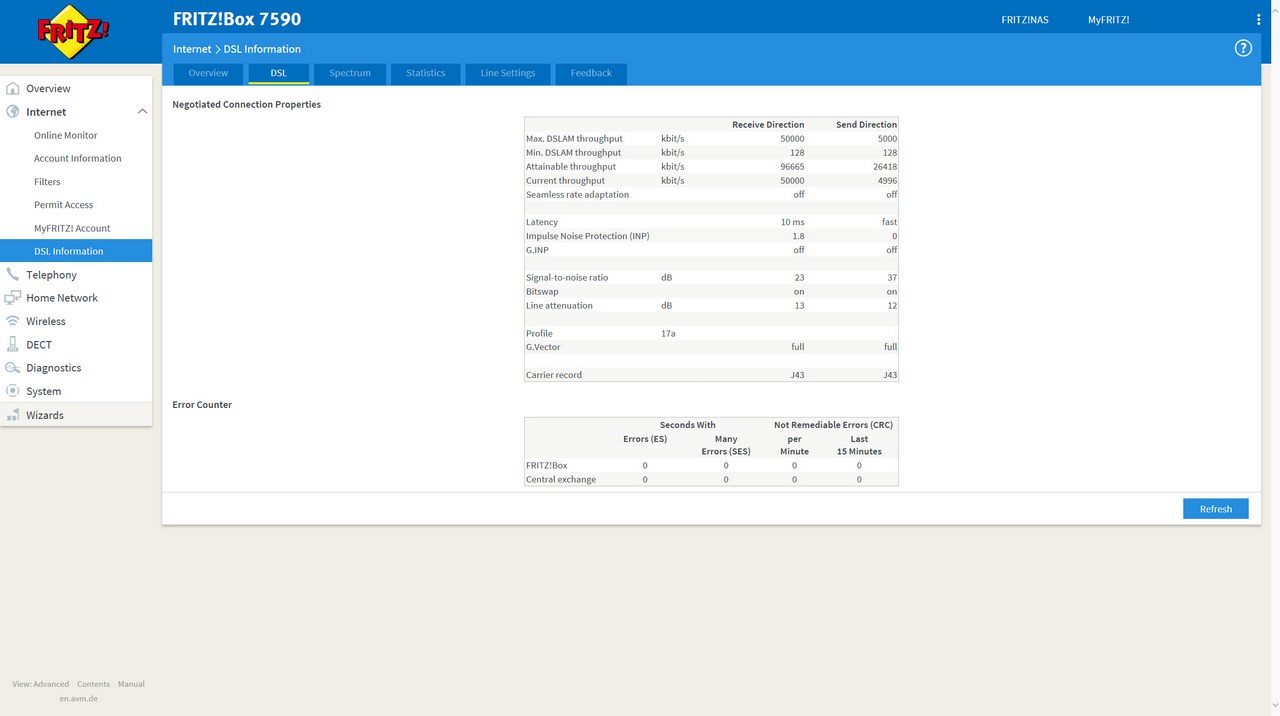Click View: Advanced footer link
Screen dimensions: 1280x716
point(41,684)
